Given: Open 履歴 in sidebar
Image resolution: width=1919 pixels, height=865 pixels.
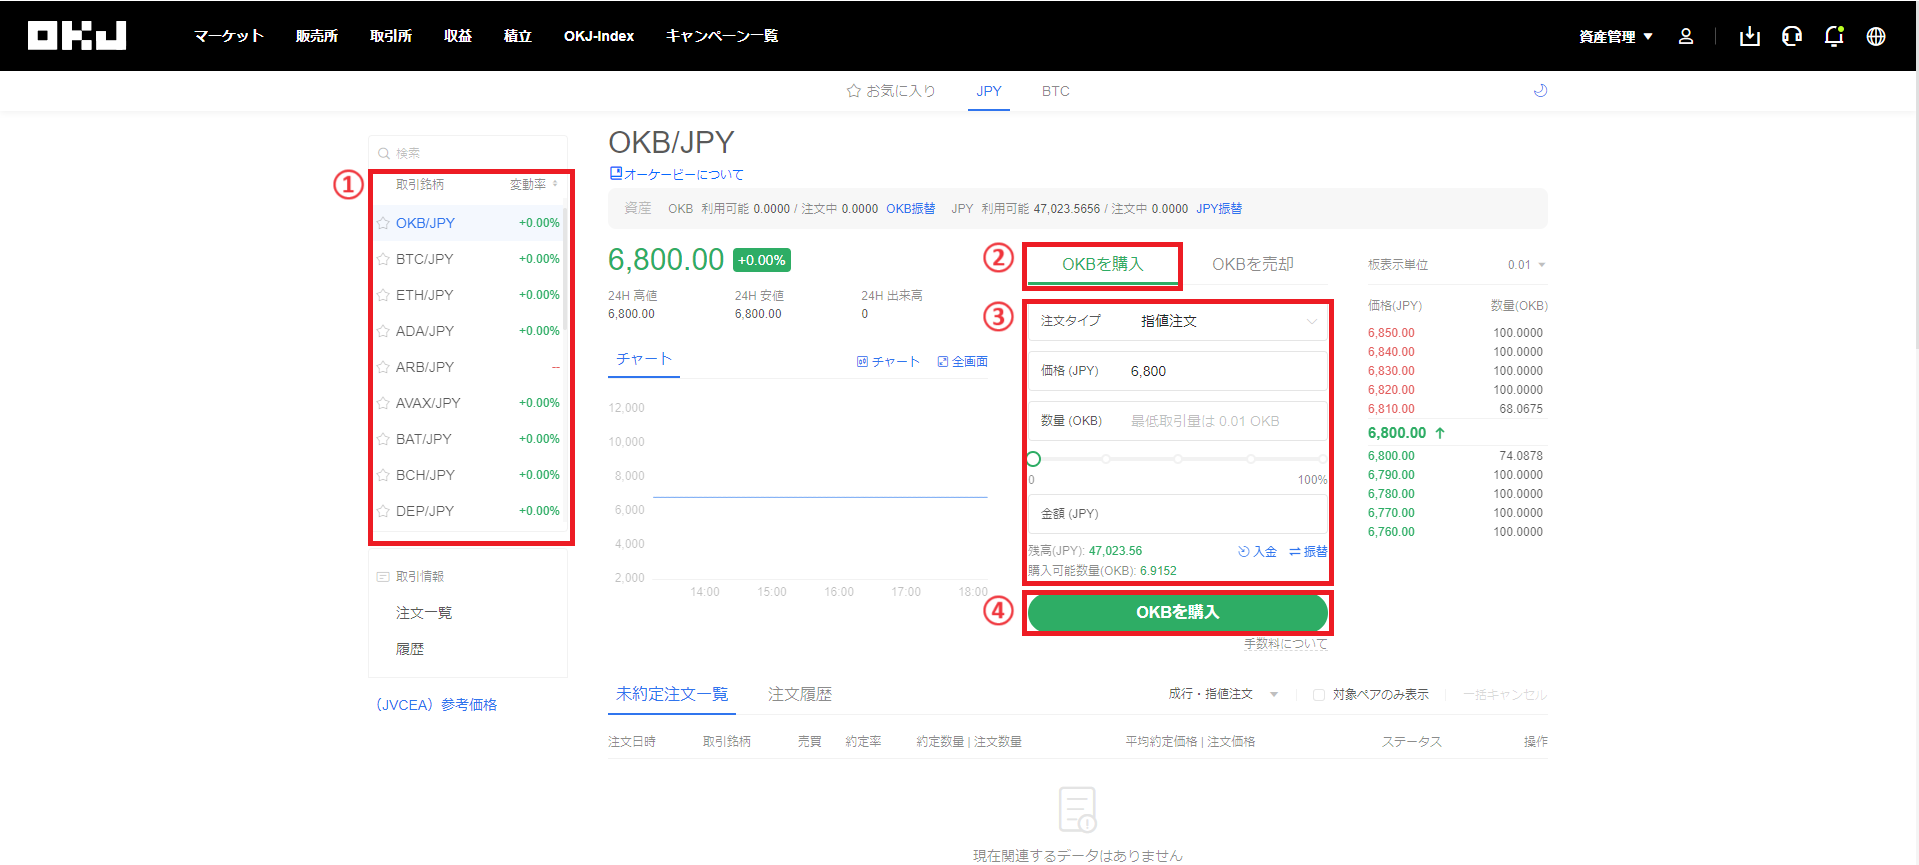Looking at the screenshot, I should click(x=410, y=649).
